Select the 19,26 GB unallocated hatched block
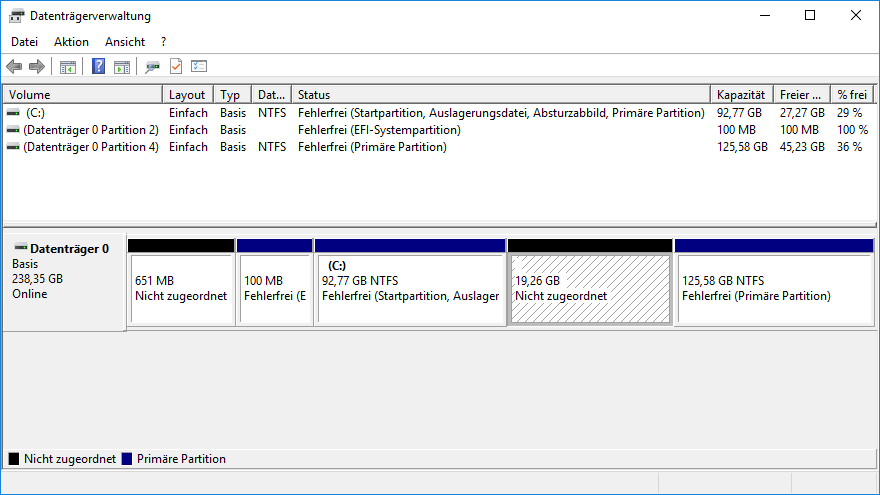 pyautogui.click(x=590, y=282)
